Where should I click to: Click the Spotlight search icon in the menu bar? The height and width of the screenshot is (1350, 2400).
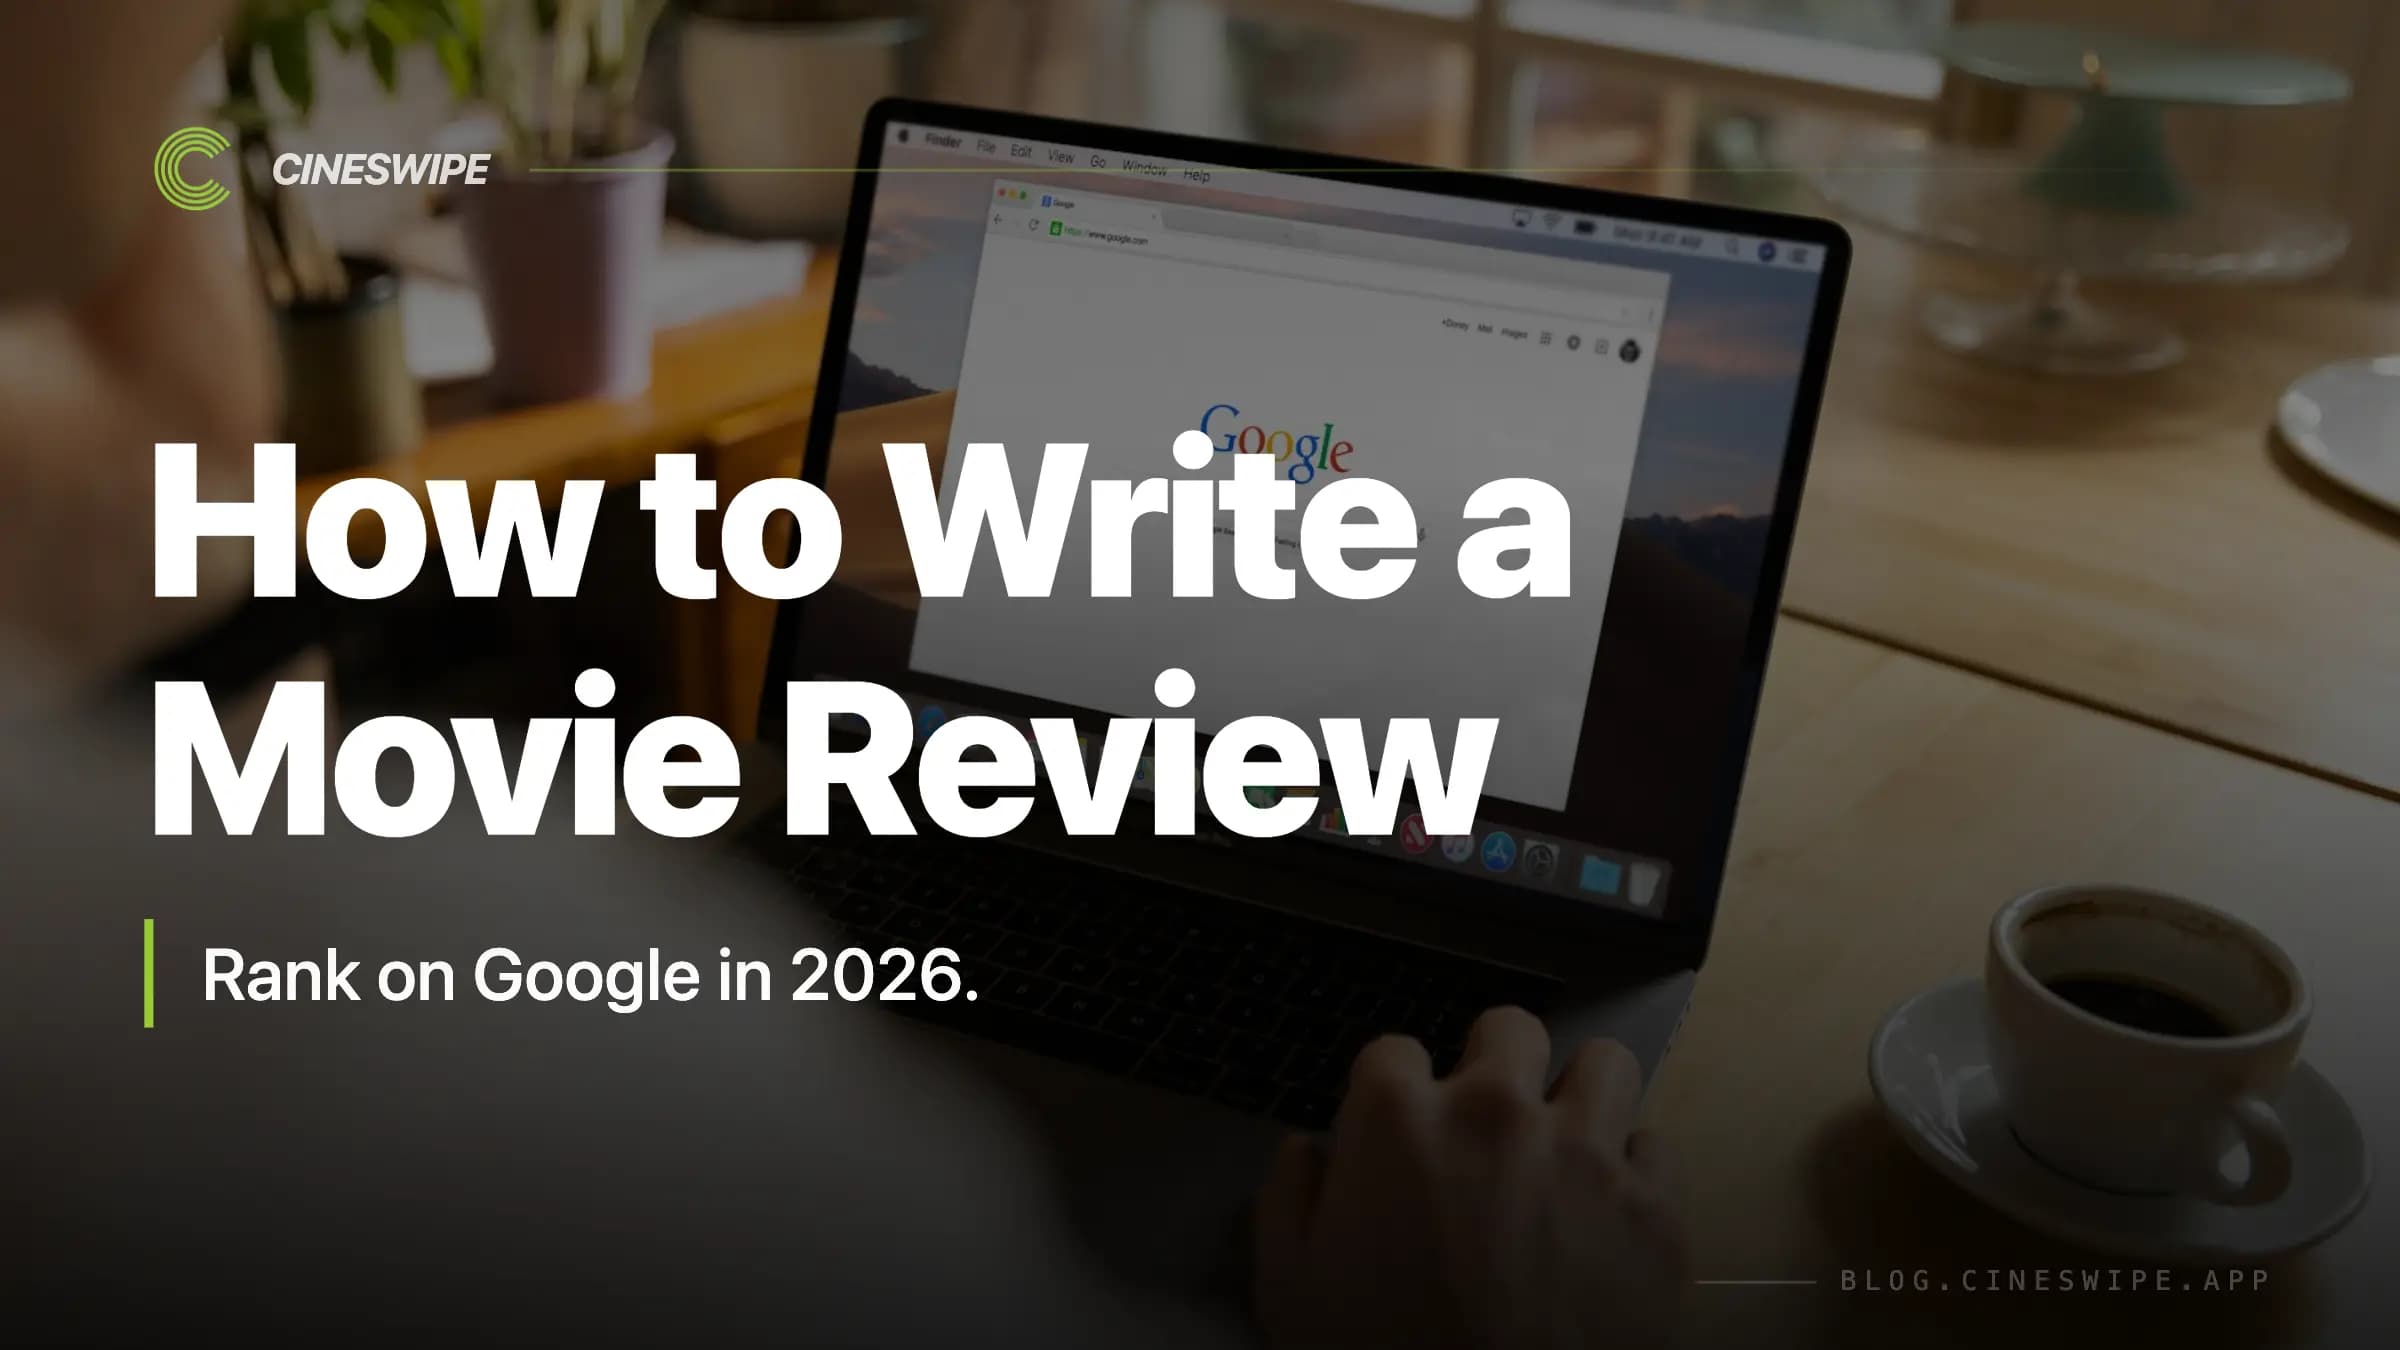click(x=1732, y=246)
